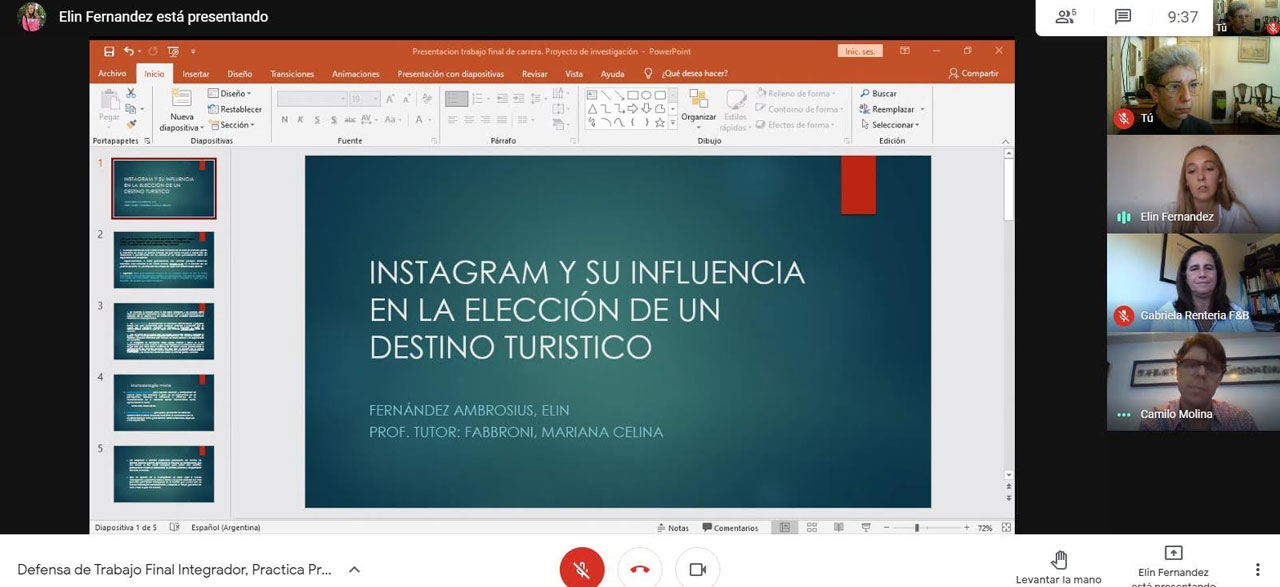Switch to slide sorter view icon
This screenshot has width=1280, height=587.
pyautogui.click(x=811, y=528)
